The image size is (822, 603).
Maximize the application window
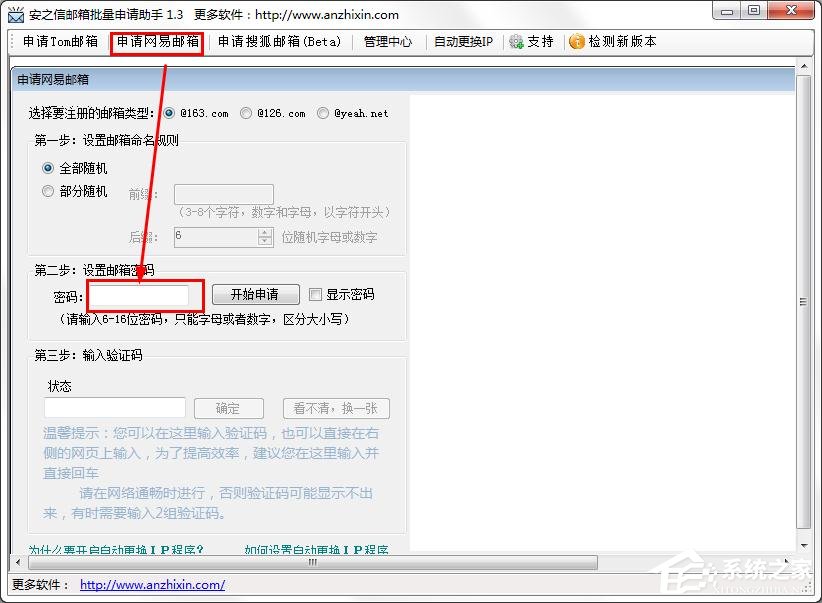pyautogui.click(x=753, y=11)
